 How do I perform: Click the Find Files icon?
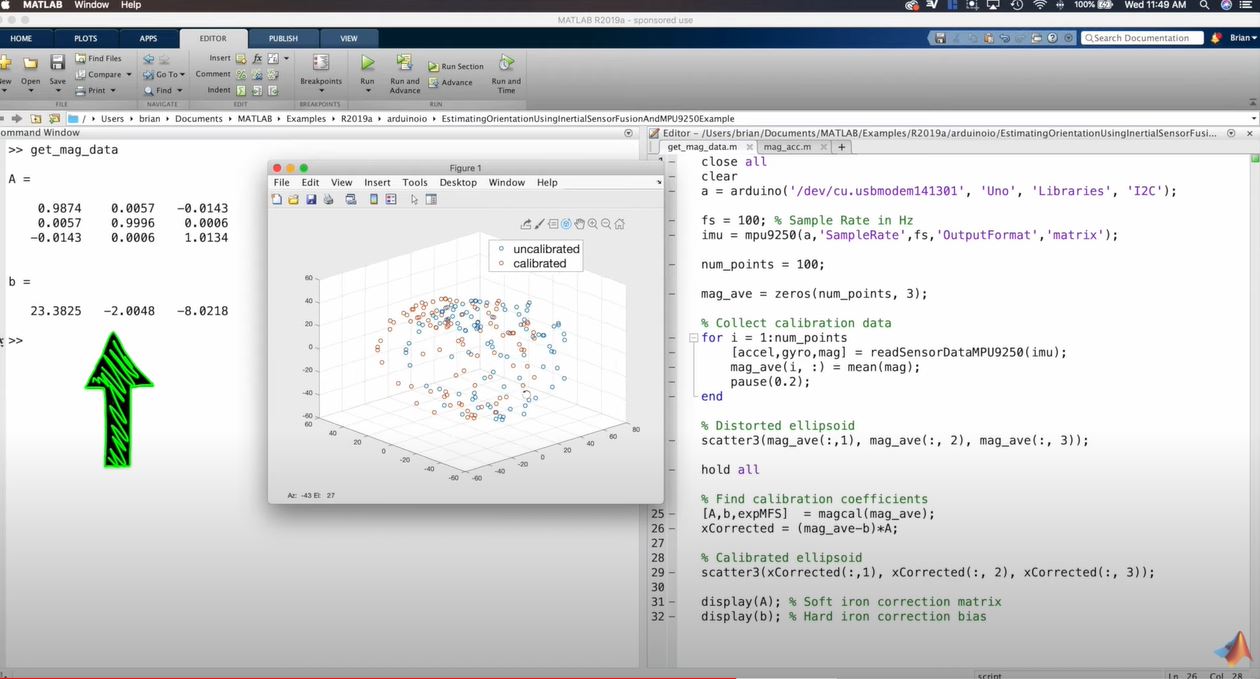pyautogui.click(x=81, y=59)
